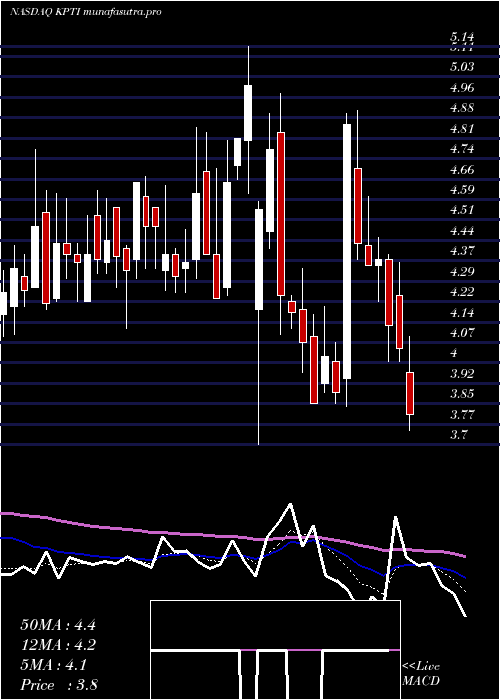Click the 4.59 price level label
Image resolution: width=500 pixels, height=700 pixels.
[462, 190]
